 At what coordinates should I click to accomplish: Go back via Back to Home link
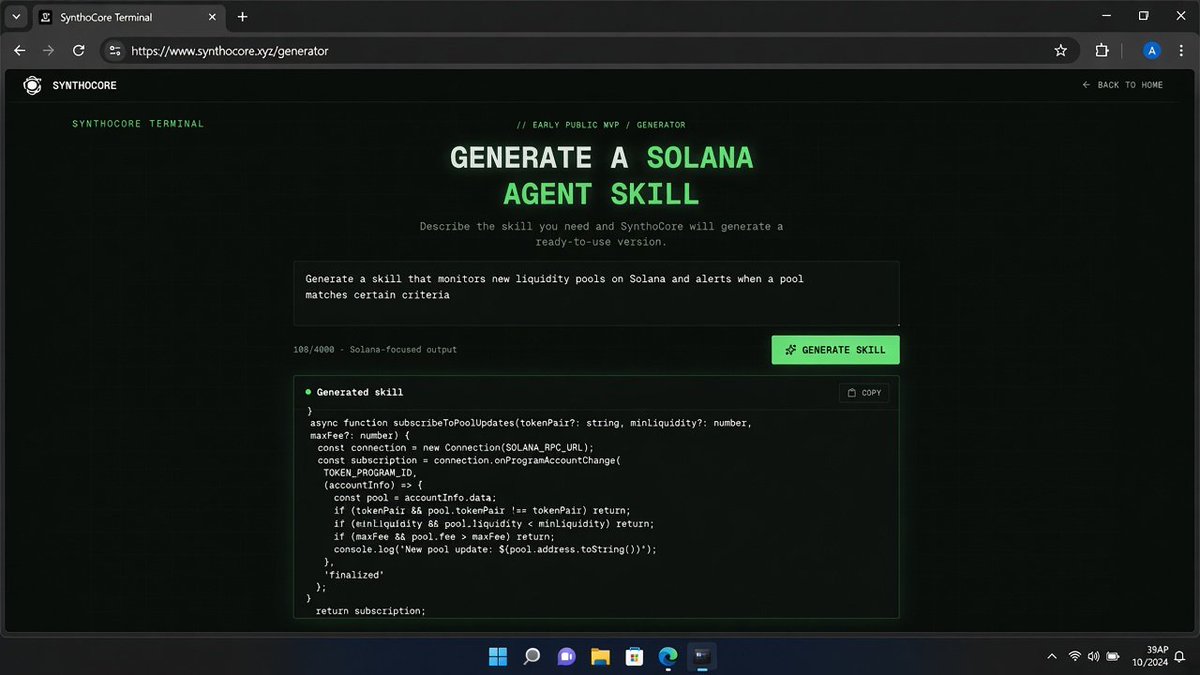pyautogui.click(x=1122, y=85)
